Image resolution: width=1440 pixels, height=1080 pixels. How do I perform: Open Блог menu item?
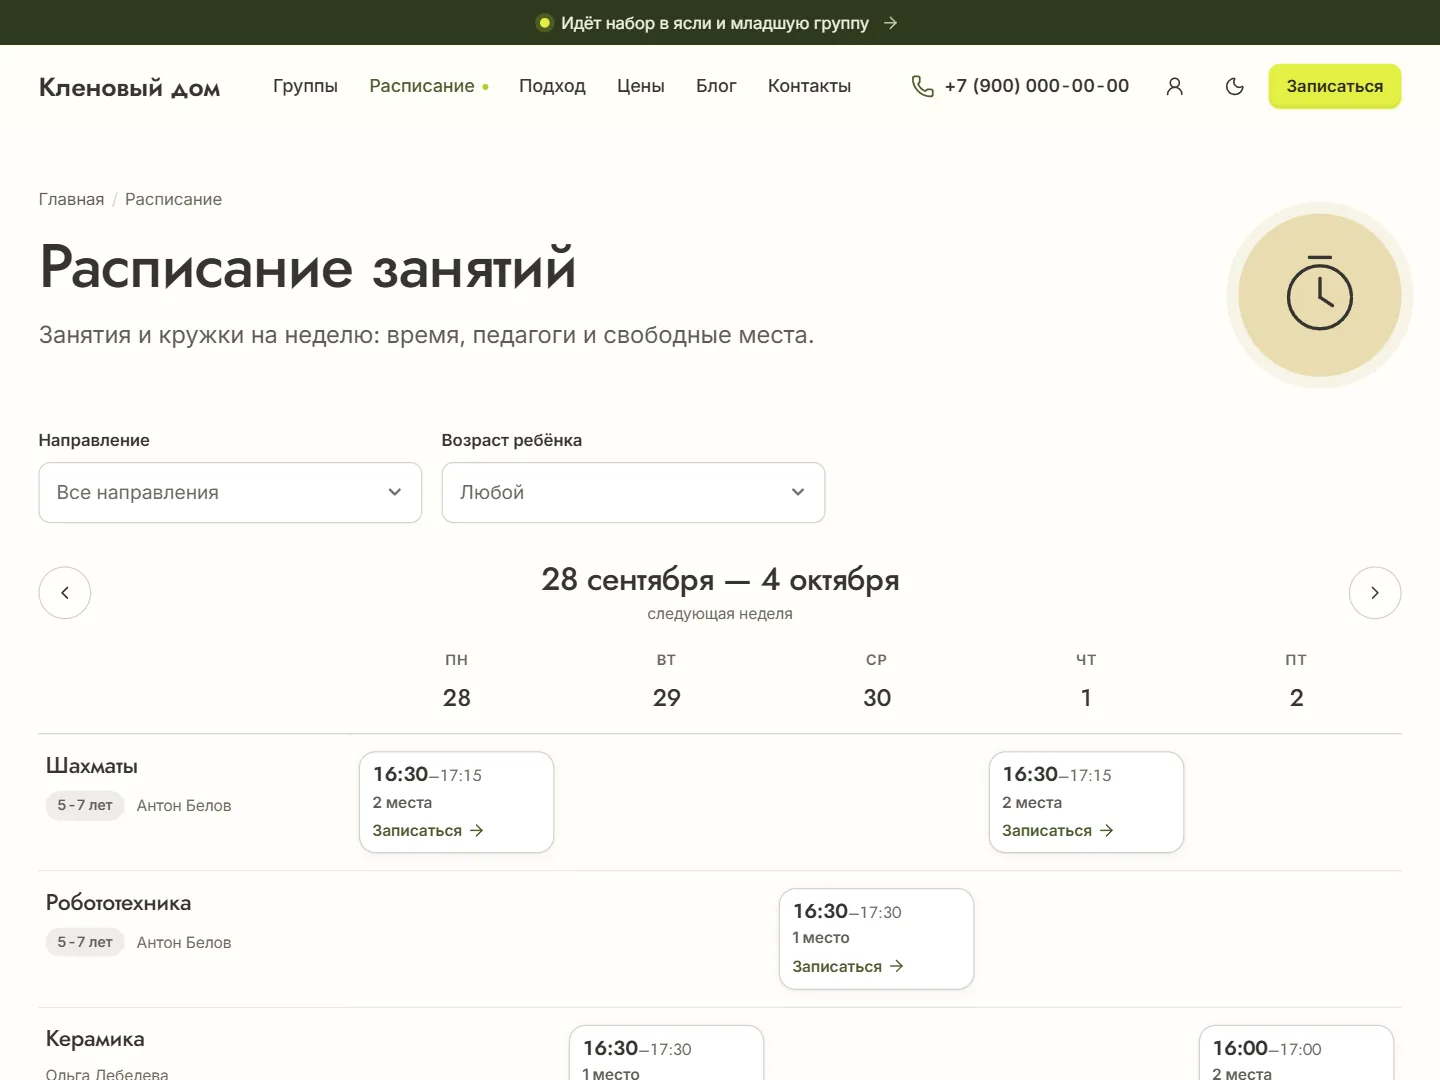click(x=716, y=86)
